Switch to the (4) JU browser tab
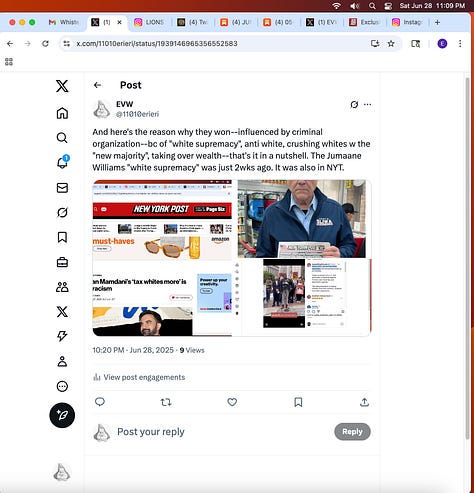474x493 pixels. (x=236, y=22)
